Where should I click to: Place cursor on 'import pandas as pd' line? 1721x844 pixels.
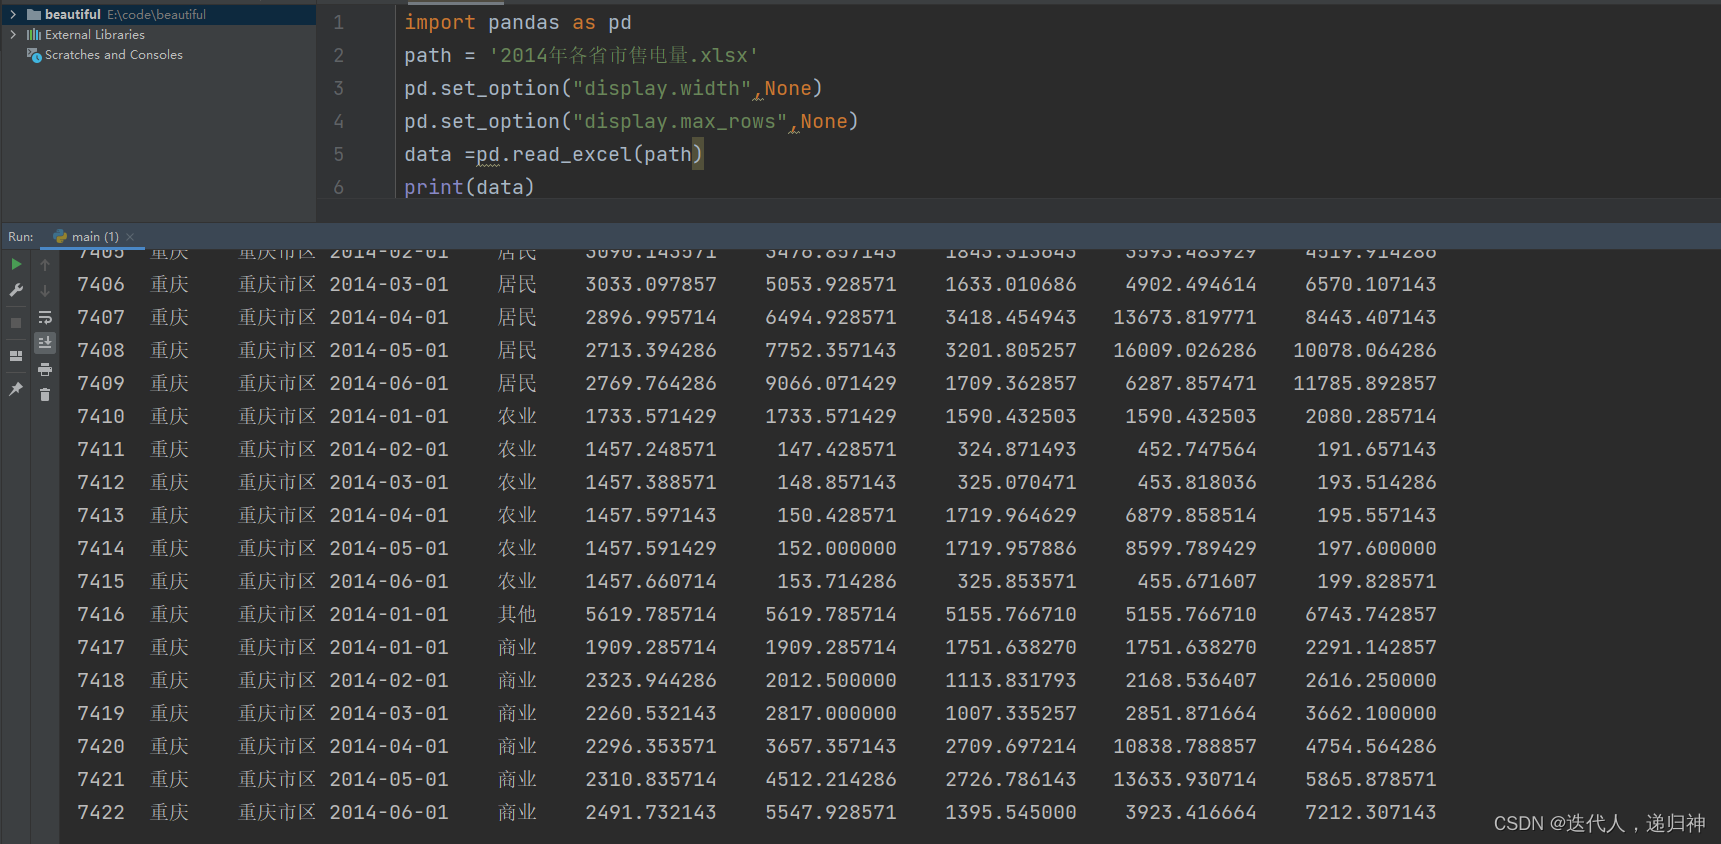pos(517,22)
